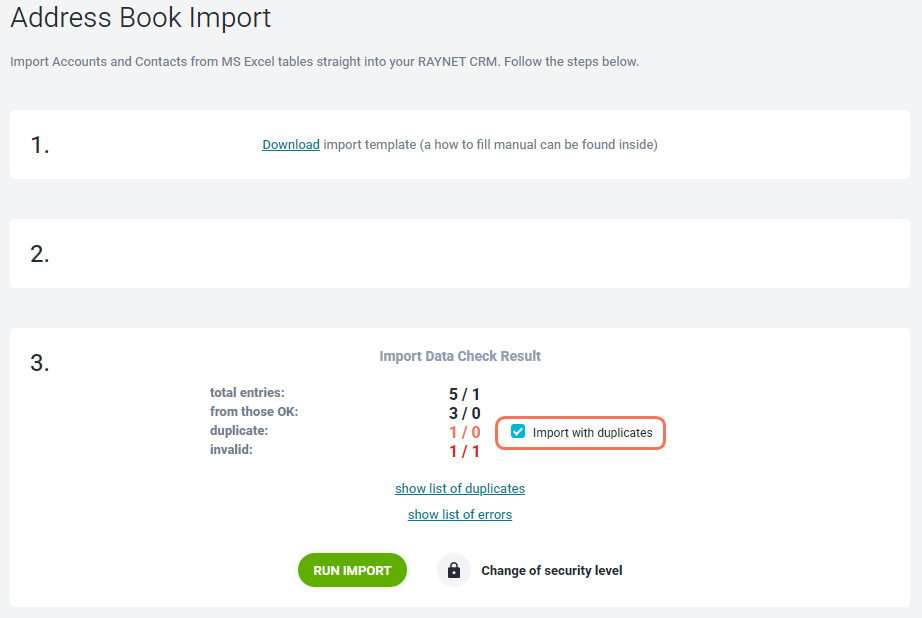The image size is (922, 618).
Task: Open the Download import template link
Action: 291,145
